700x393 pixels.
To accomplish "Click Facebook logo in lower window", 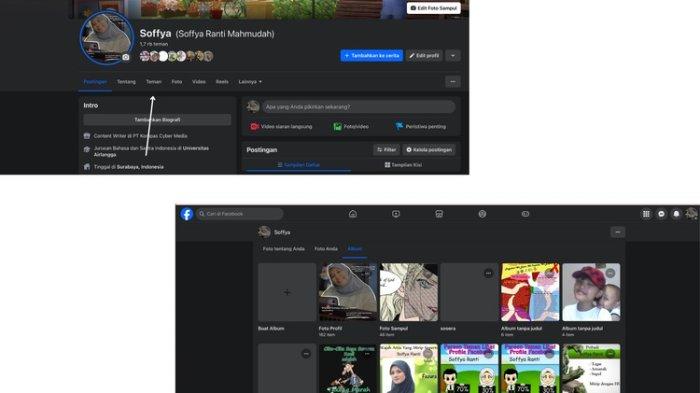I will (187, 214).
